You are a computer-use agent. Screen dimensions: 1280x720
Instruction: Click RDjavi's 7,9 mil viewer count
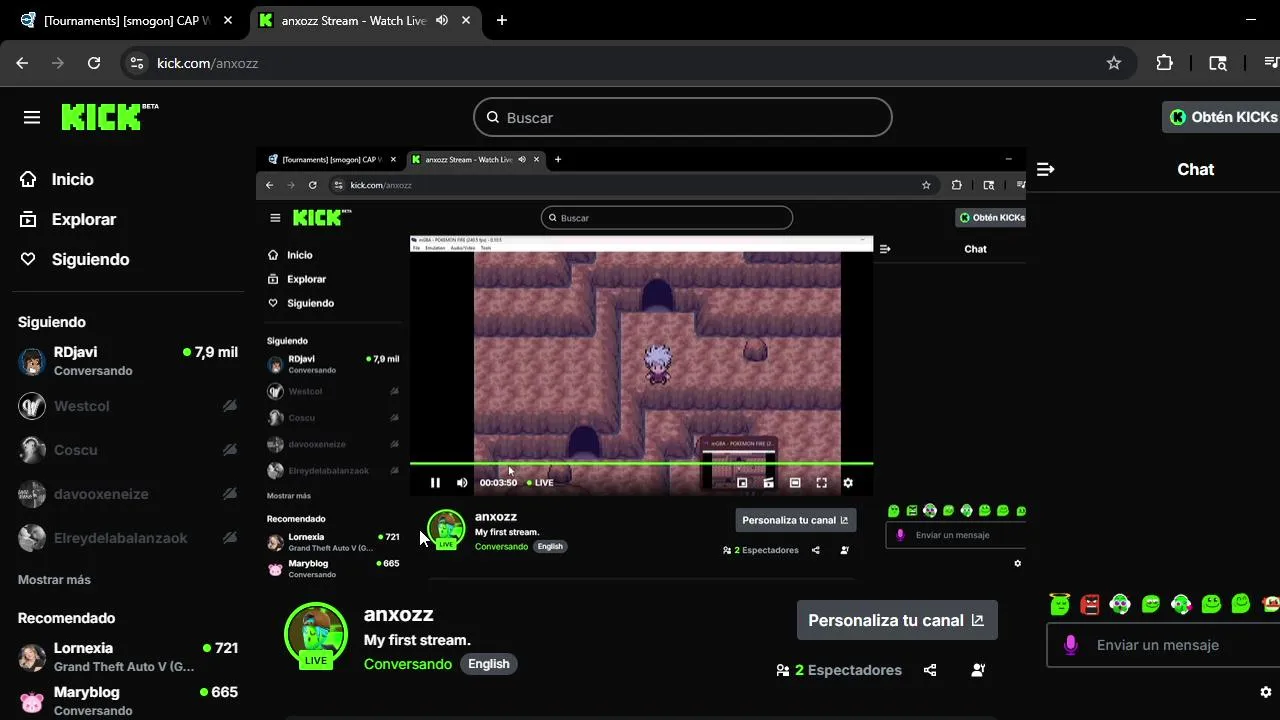click(211, 352)
